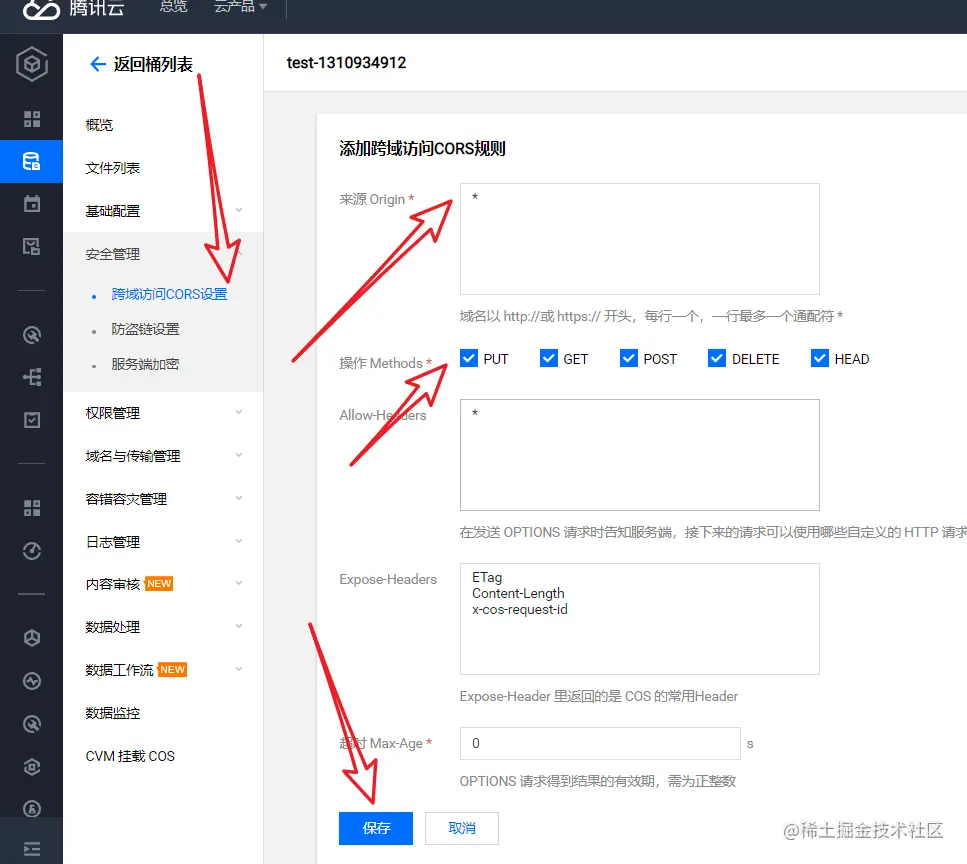
Task: Uncheck the PUT method checkbox
Action: (x=469, y=358)
